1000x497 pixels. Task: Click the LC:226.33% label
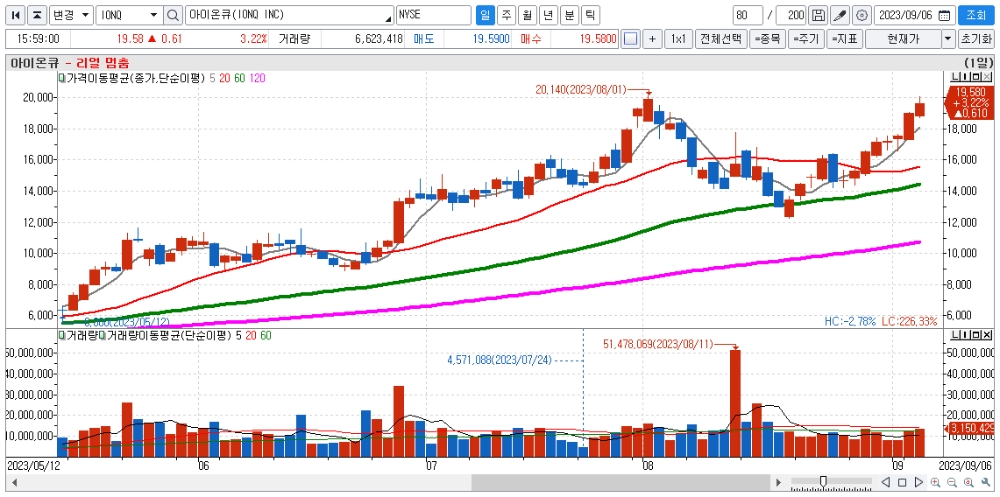point(909,321)
